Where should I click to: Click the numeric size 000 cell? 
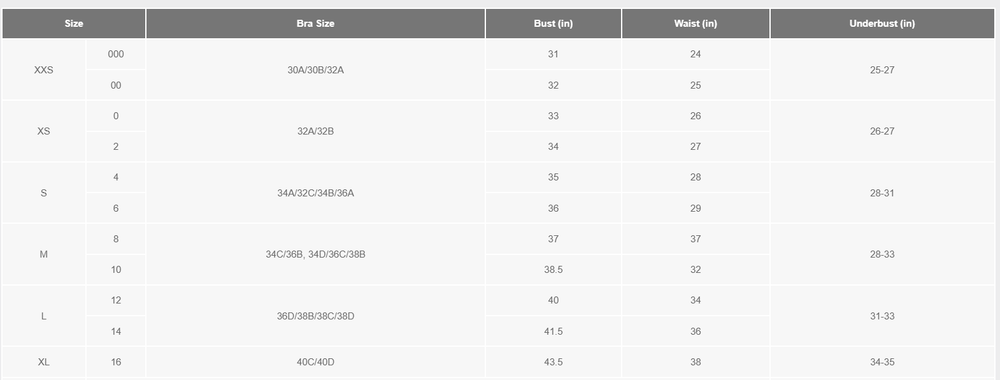click(x=115, y=54)
